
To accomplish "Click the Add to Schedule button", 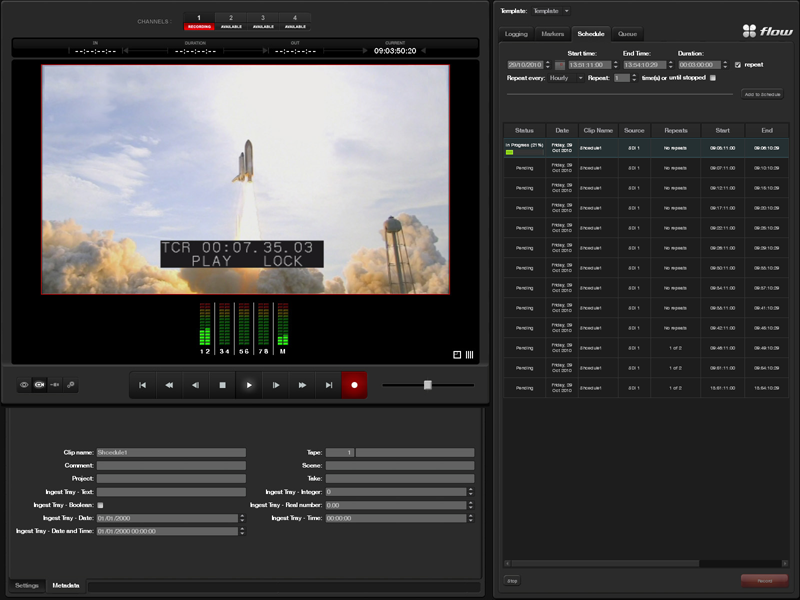I will pyautogui.click(x=762, y=94).
